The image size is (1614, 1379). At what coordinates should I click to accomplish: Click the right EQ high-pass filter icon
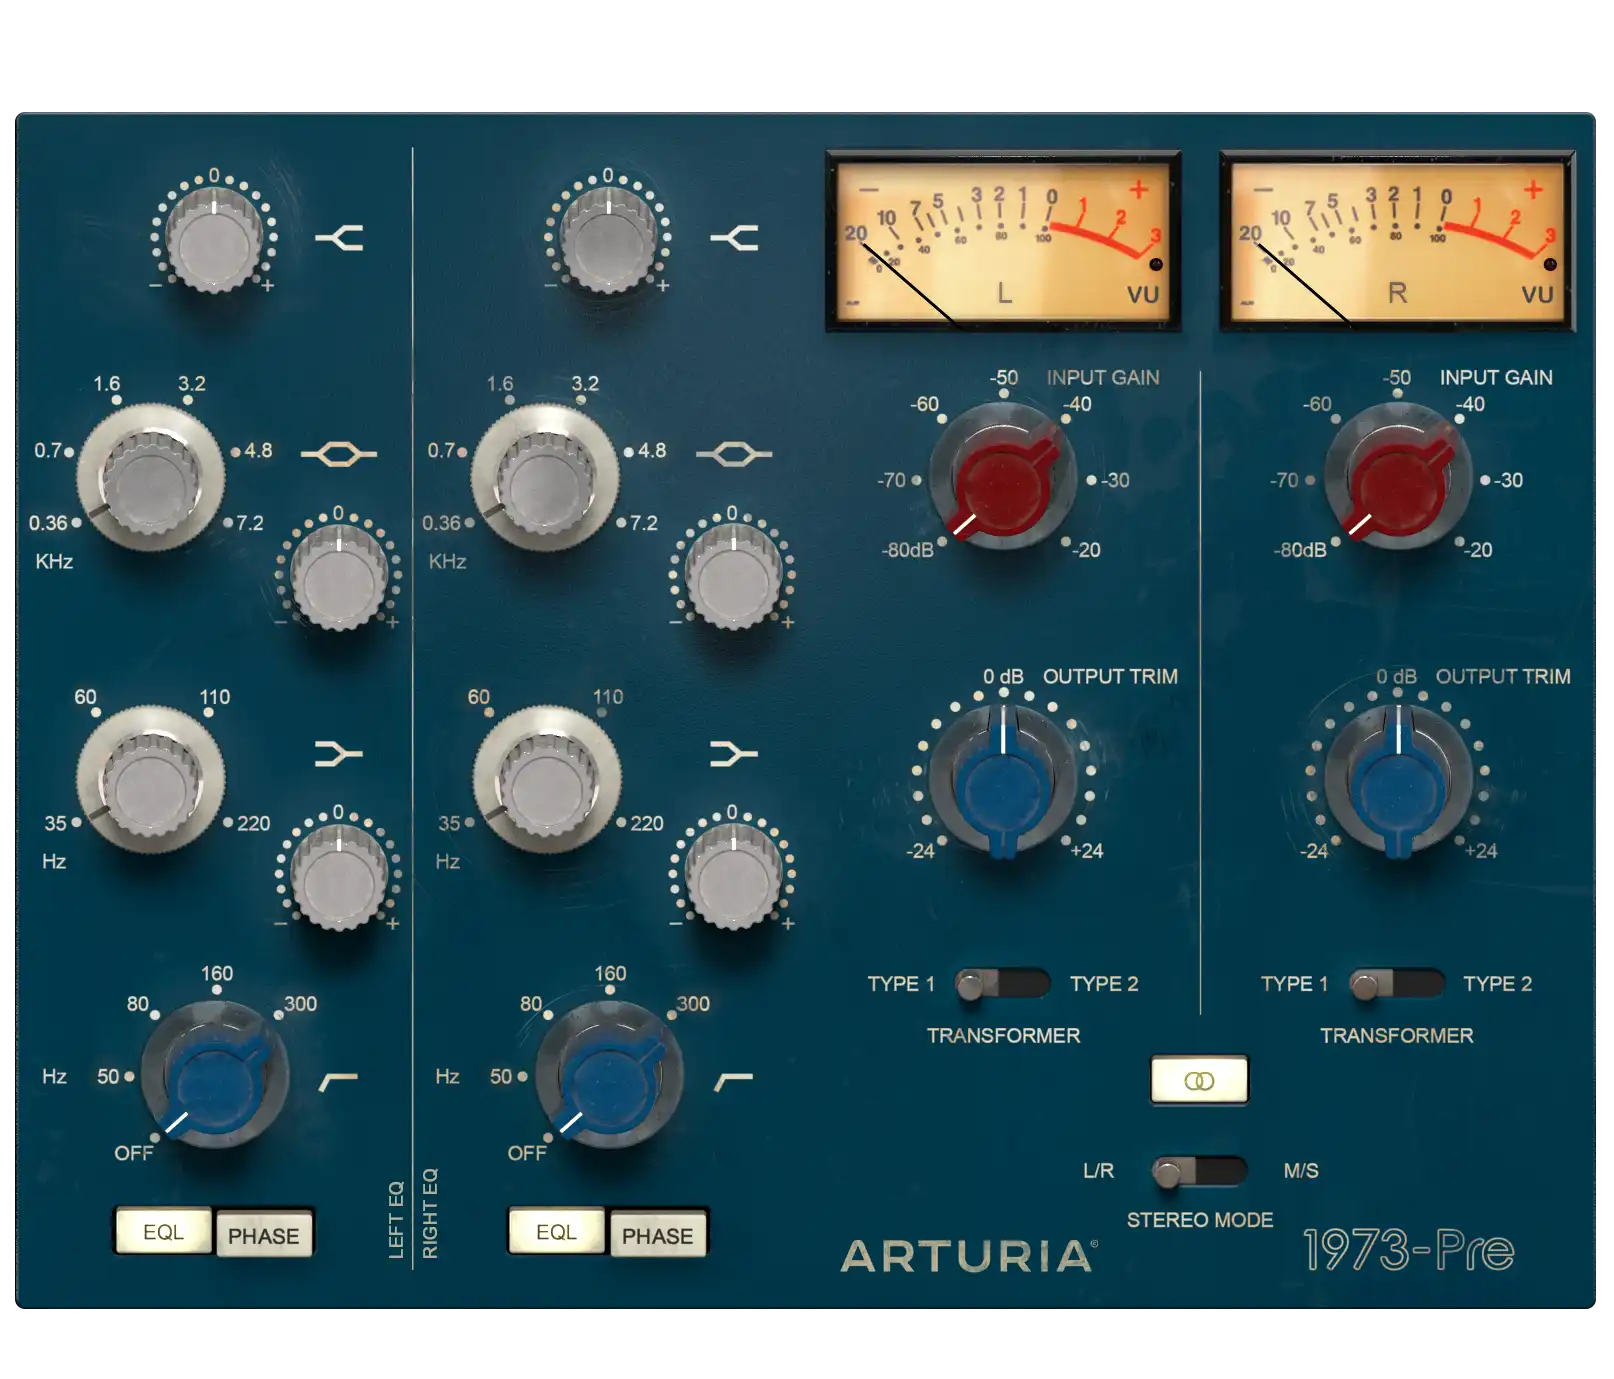(733, 1081)
